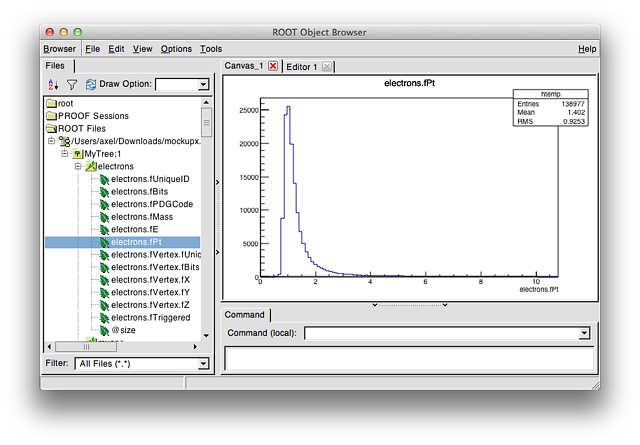Screen dimensions: 640x445
Task: Click the electrons.fTriggered leaf icon
Action: coord(104,317)
